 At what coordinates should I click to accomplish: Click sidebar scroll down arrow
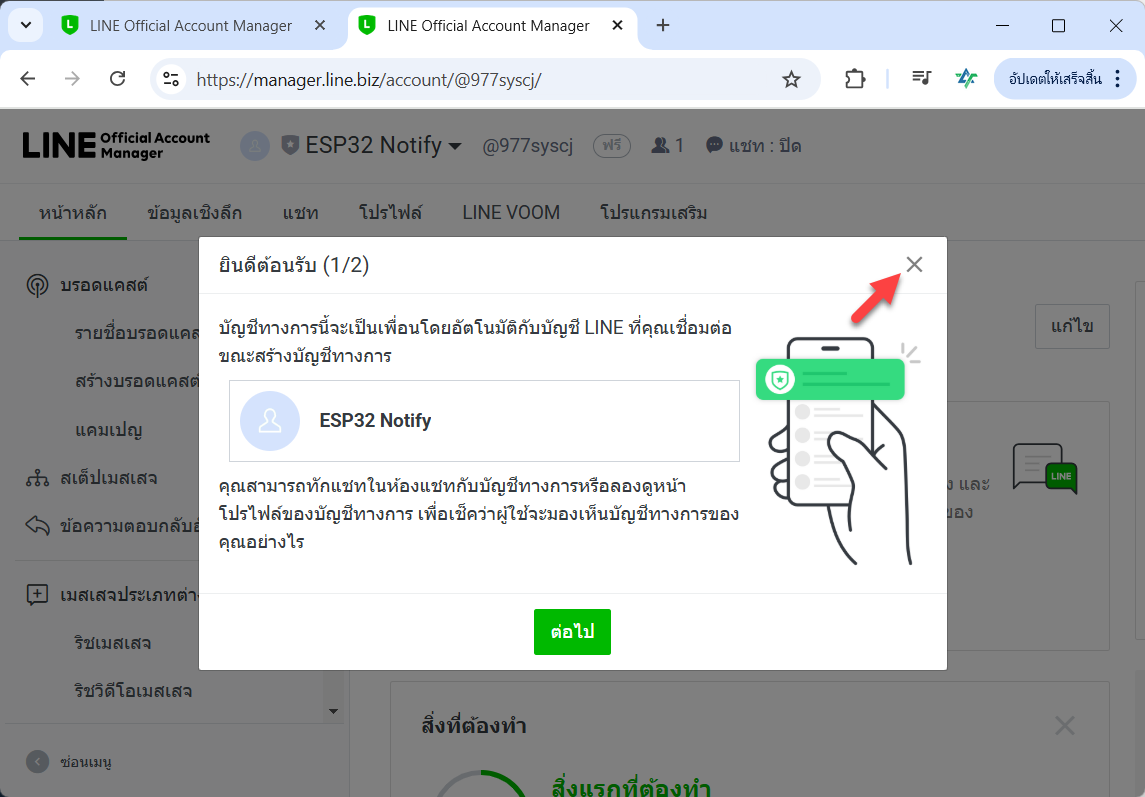click(x=334, y=712)
